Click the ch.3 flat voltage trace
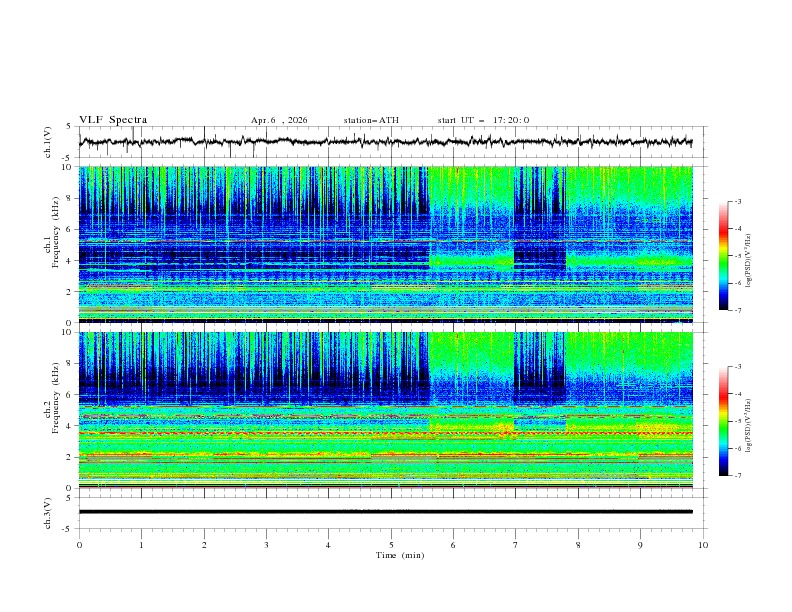The width and height of the screenshot is (792, 612). 385,512
